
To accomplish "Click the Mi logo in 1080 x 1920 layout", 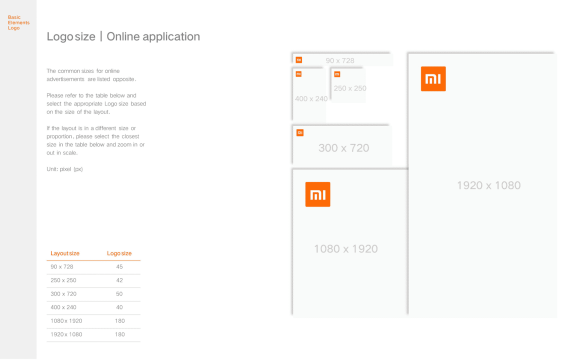I will (318, 195).
